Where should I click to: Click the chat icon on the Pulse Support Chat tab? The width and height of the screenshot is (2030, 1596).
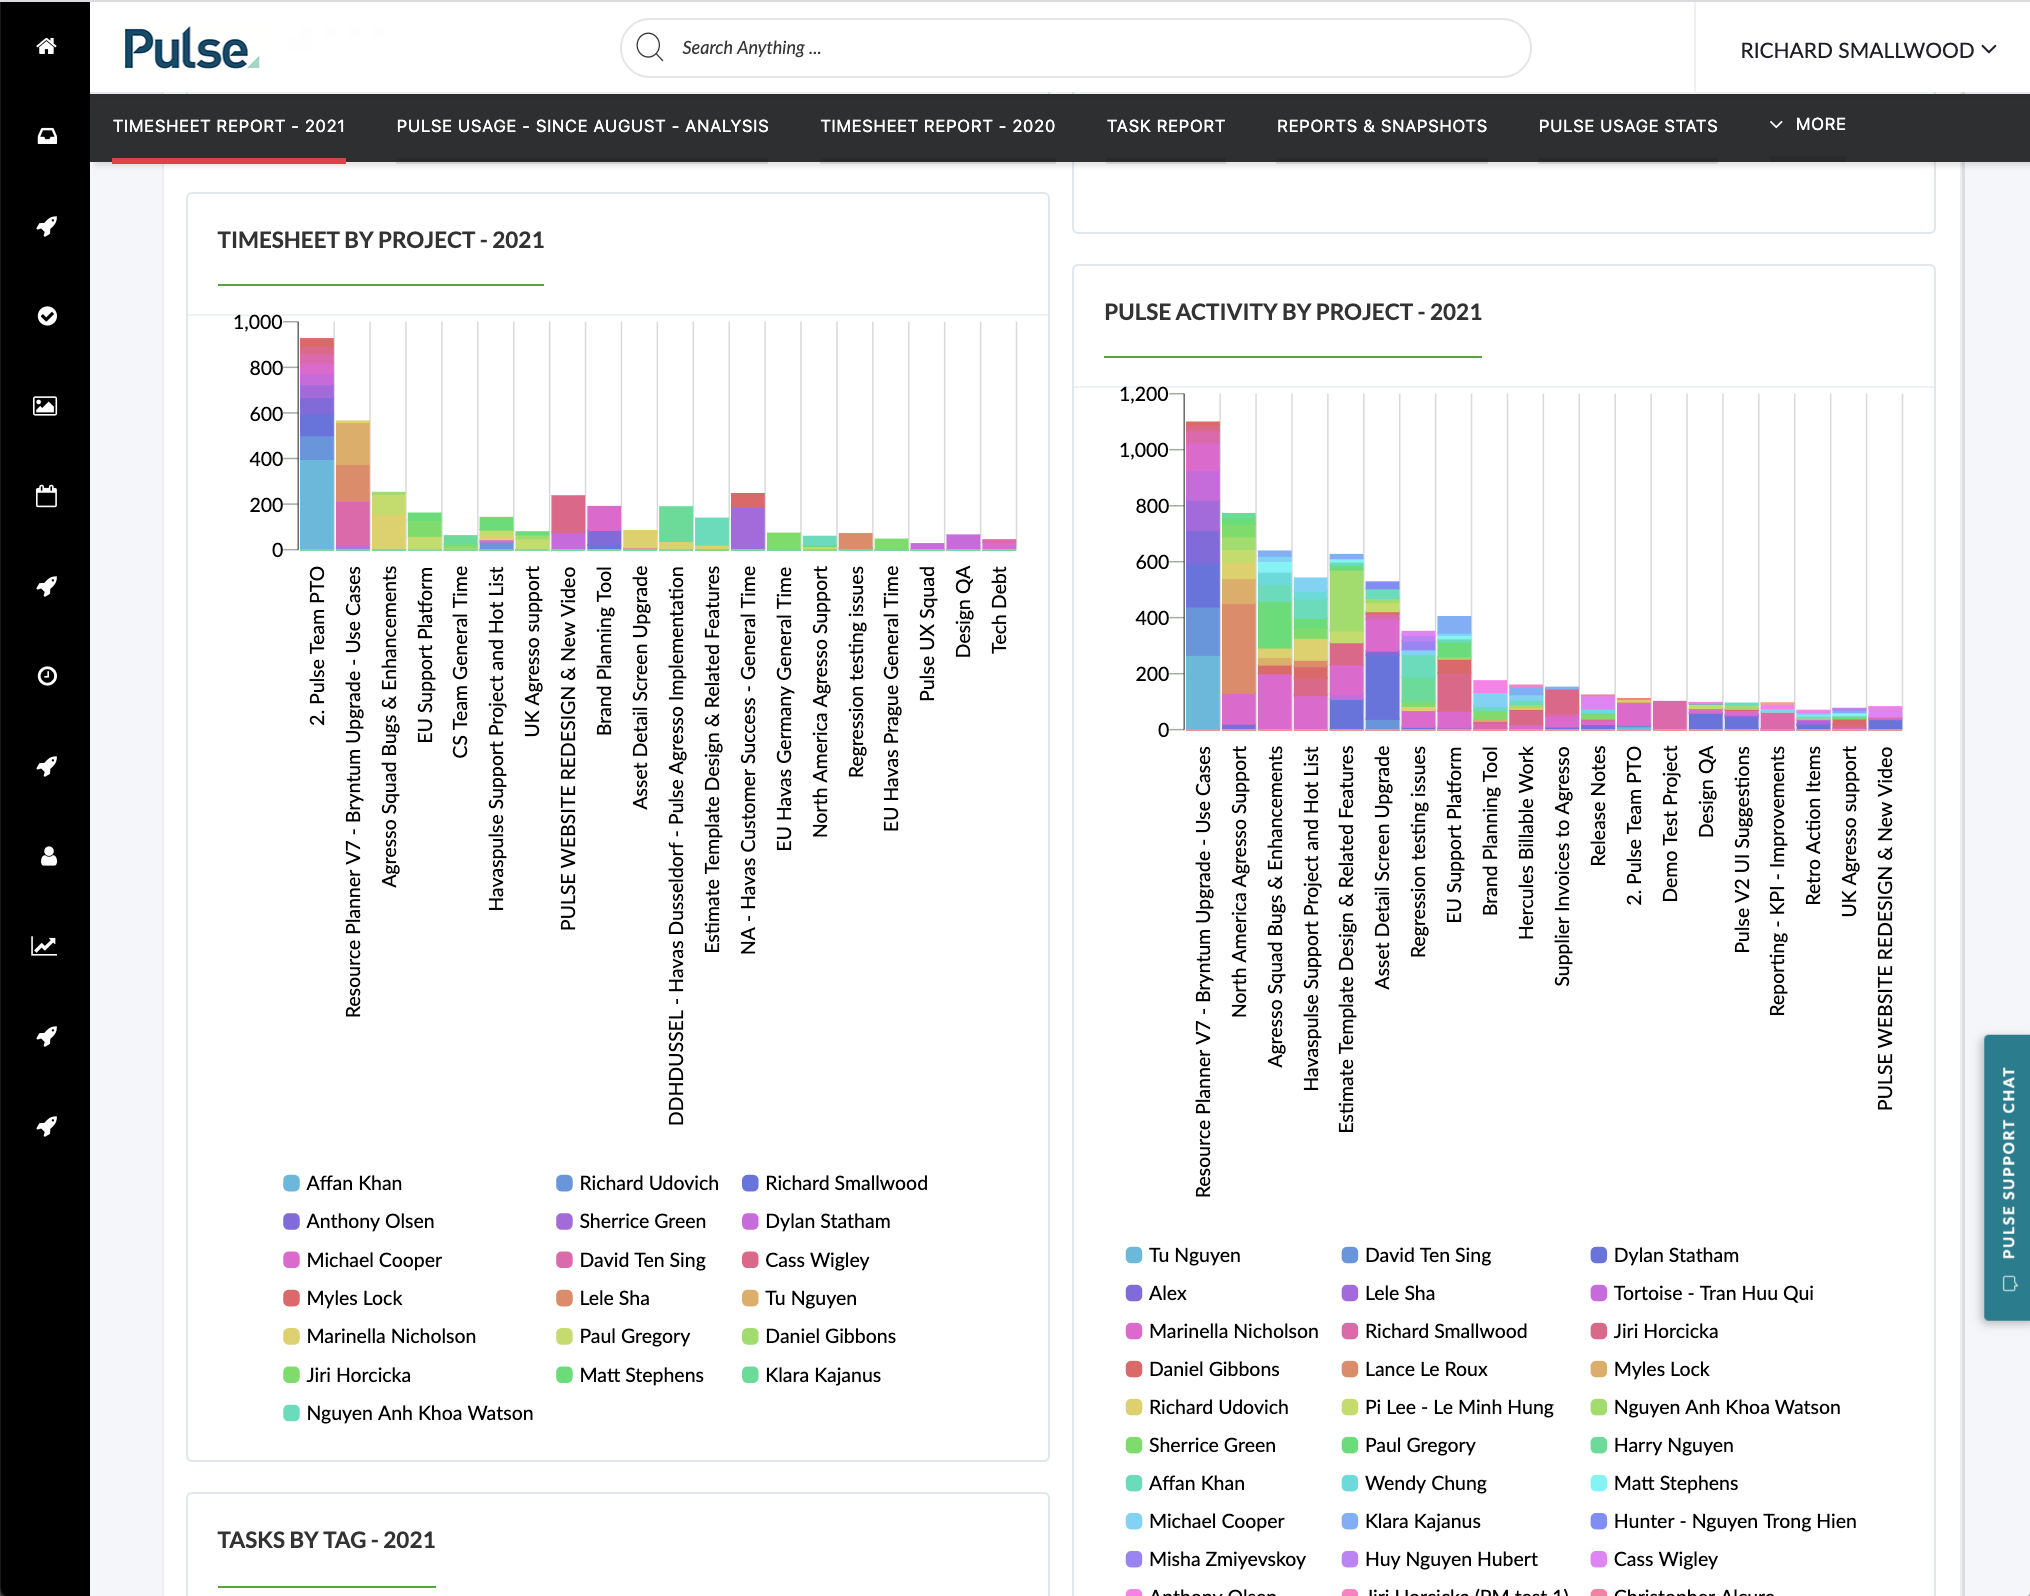[x=2009, y=1283]
